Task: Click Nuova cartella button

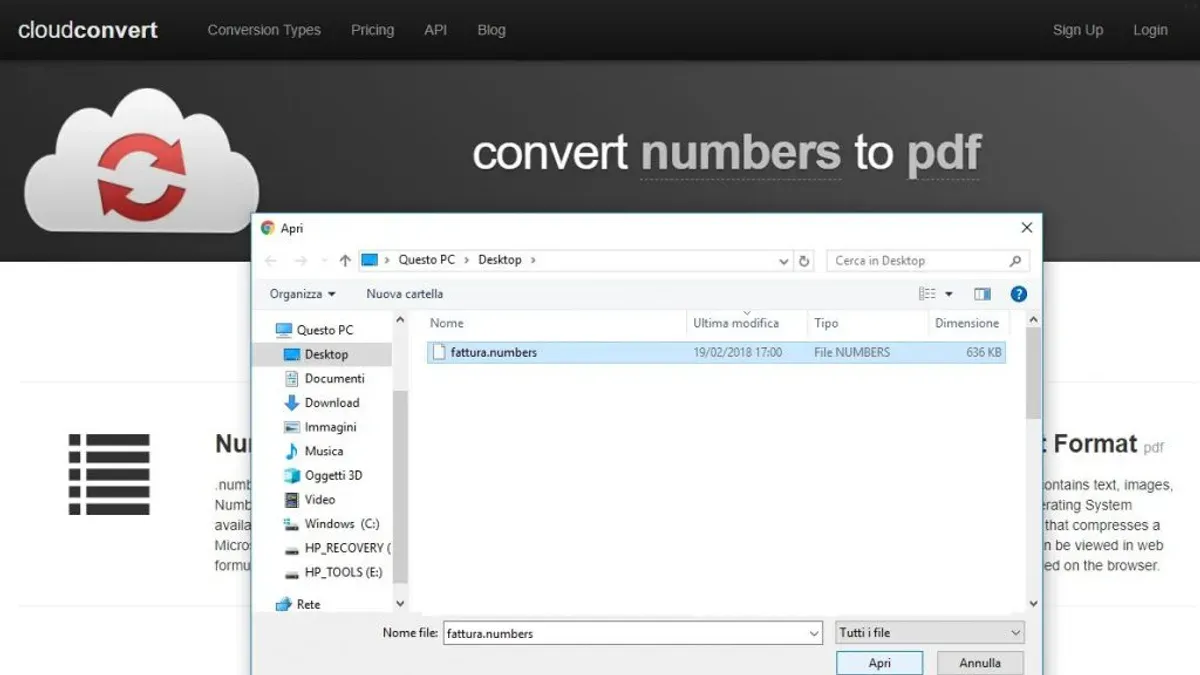Action: (404, 294)
